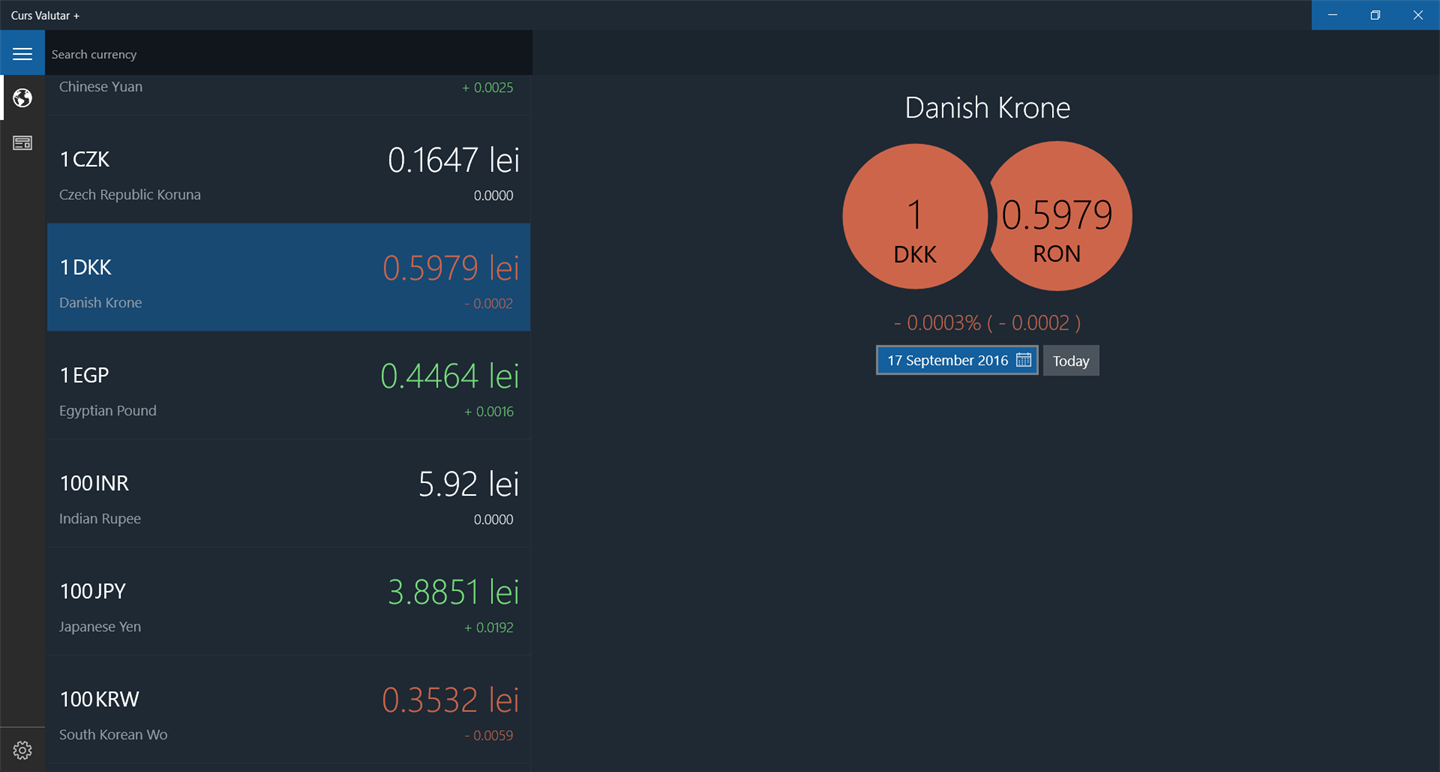Click the Danish Krone heading
This screenshot has height=772, width=1440.
coord(987,108)
